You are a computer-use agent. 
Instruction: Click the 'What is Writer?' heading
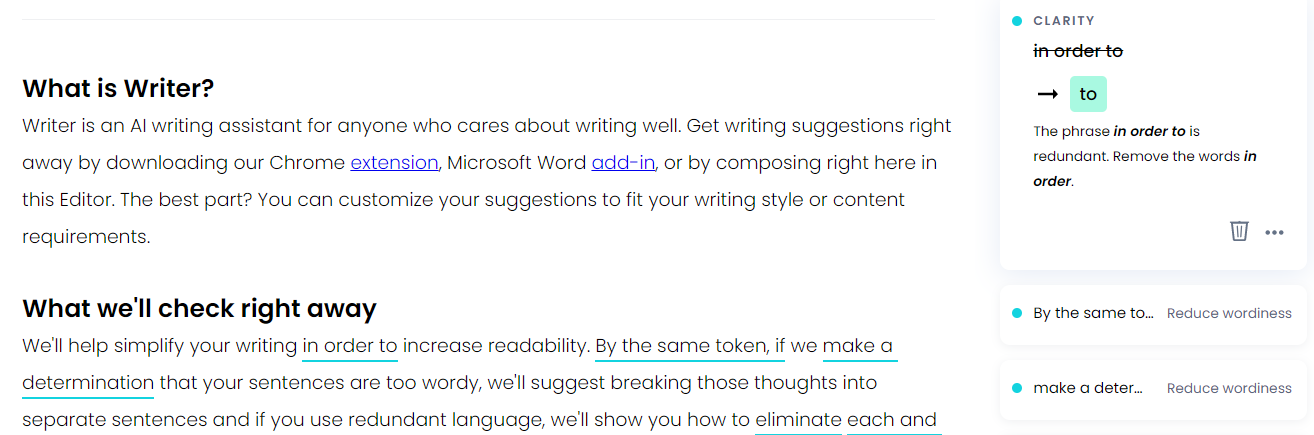click(x=118, y=88)
